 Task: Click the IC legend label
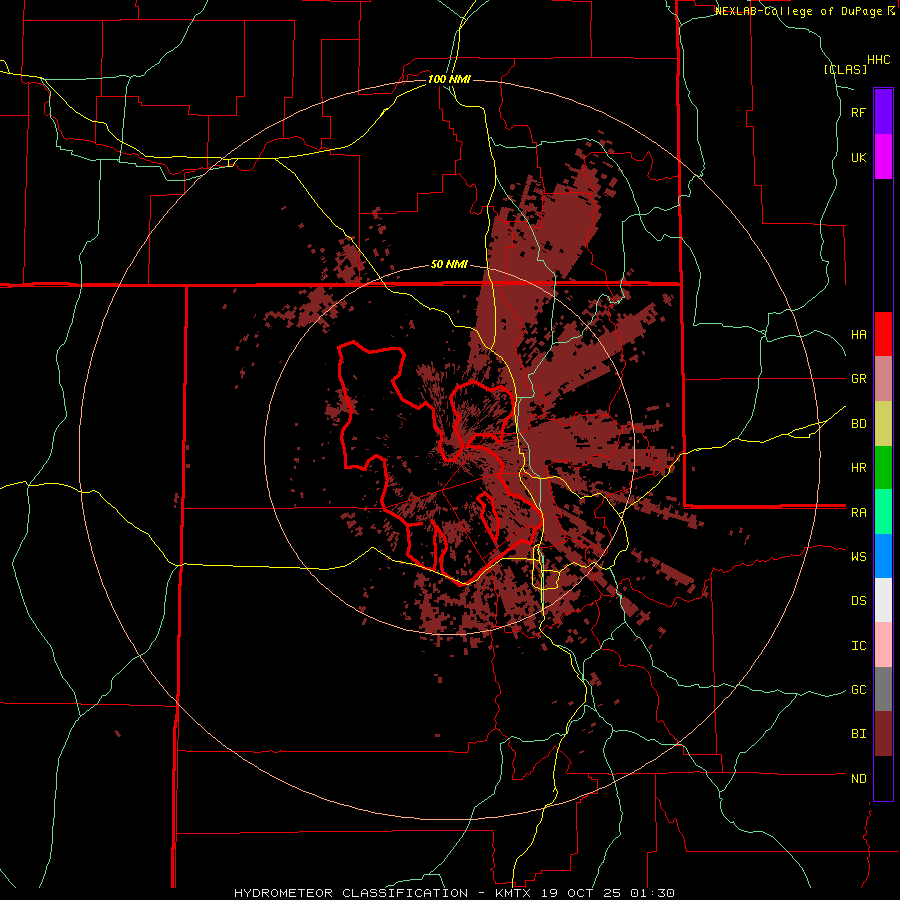point(859,645)
